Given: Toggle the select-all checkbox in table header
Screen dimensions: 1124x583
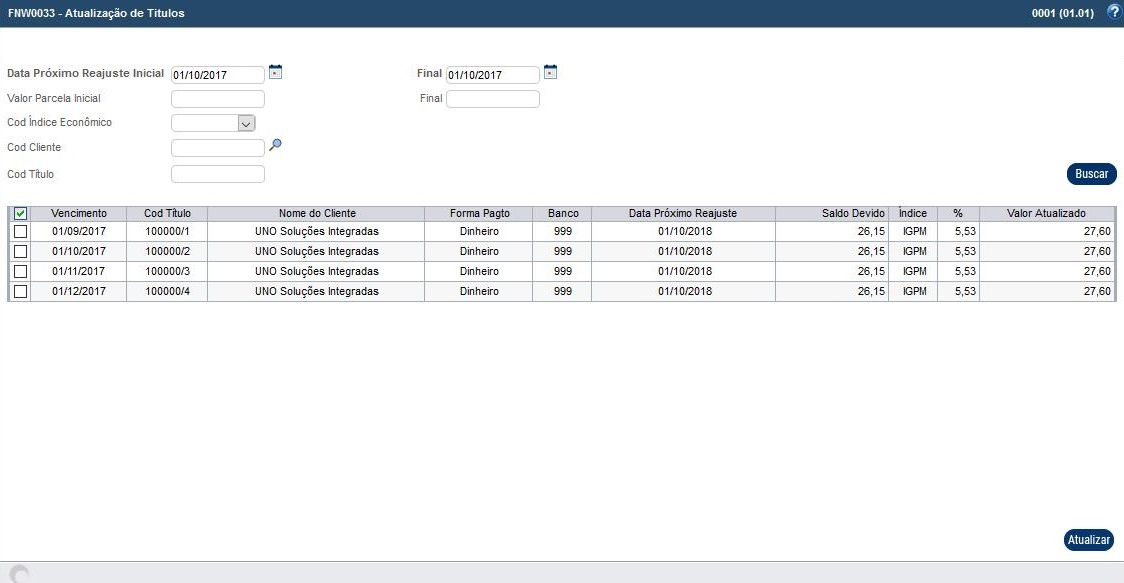Looking at the screenshot, I should (x=20, y=214).
